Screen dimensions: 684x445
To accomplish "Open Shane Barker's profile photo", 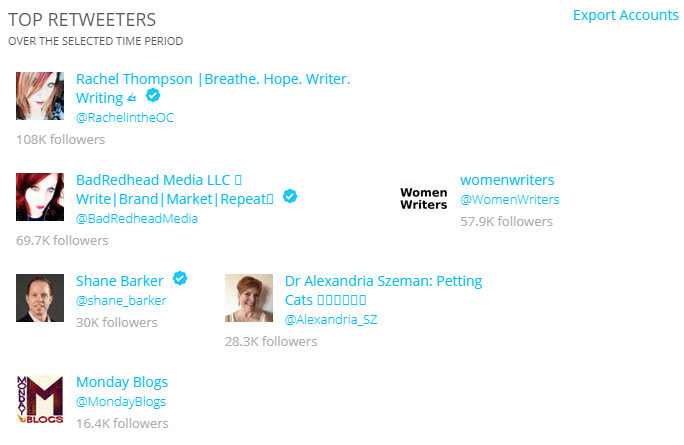I will point(40,298).
